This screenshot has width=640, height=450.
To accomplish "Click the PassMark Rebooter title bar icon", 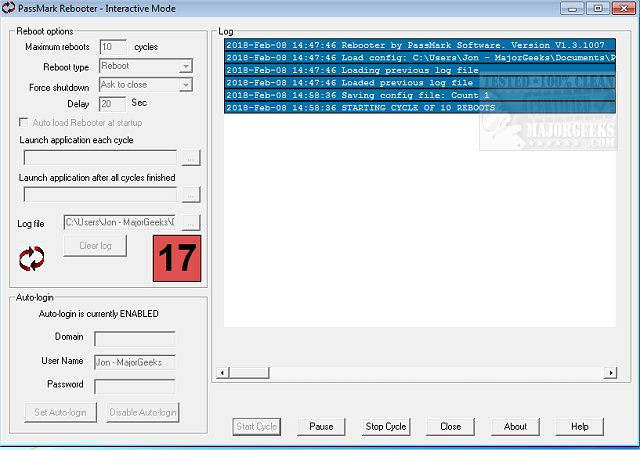I will click(x=8, y=8).
